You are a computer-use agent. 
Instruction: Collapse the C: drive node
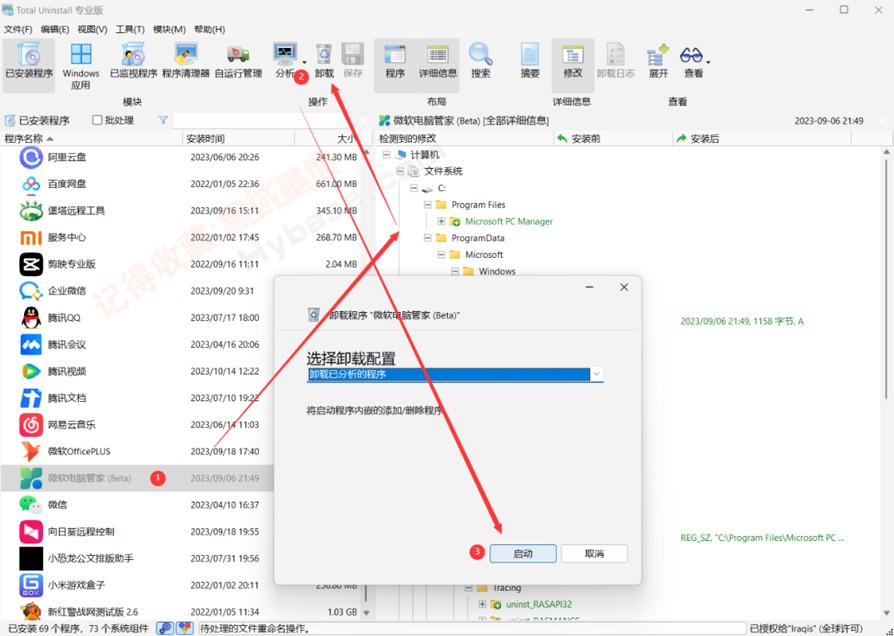click(414, 188)
